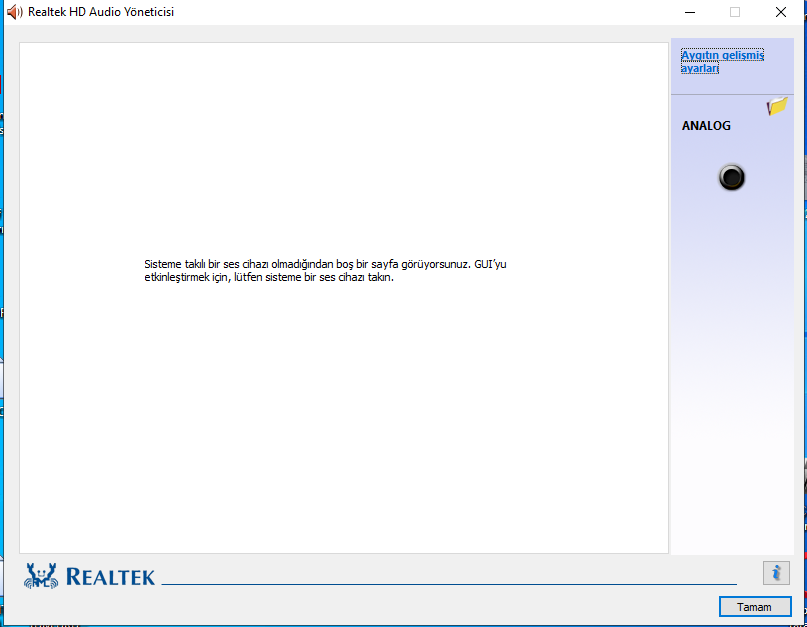Click the message starting 'Sisteme takılı bir ses'
The width and height of the screenshot is (807, 627).
click(x=325, y=271)
